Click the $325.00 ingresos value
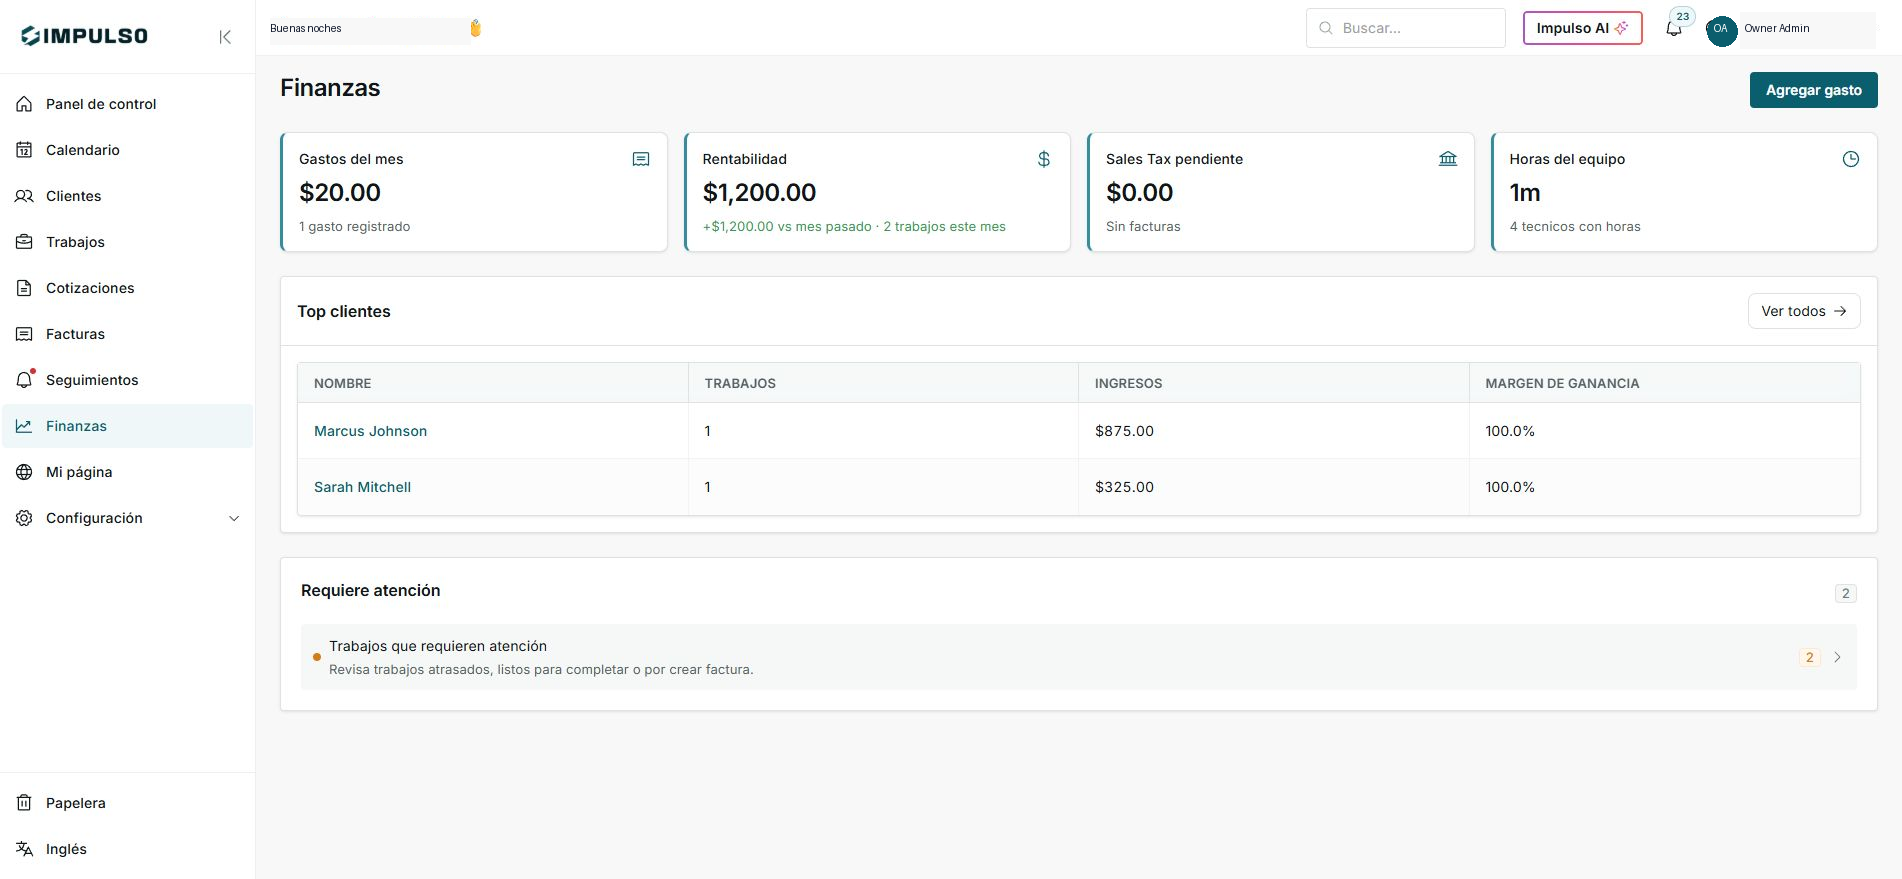Screen dimensions: 1902x879 (x=1124, y=487)
